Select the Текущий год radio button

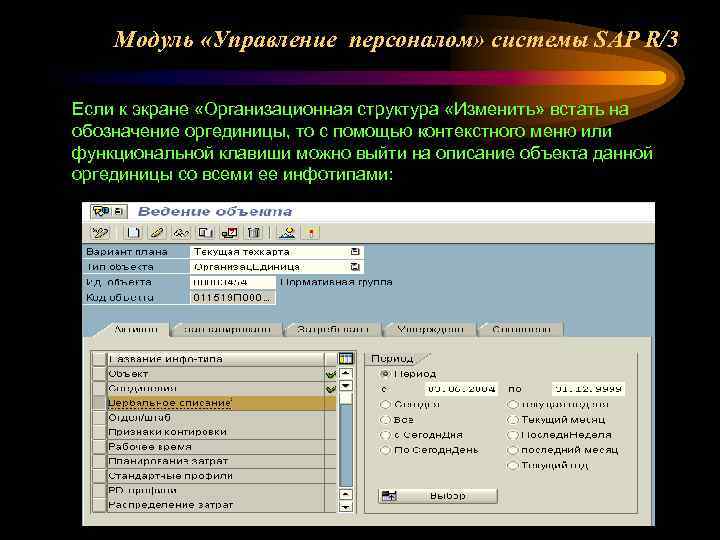coord(512,466)
